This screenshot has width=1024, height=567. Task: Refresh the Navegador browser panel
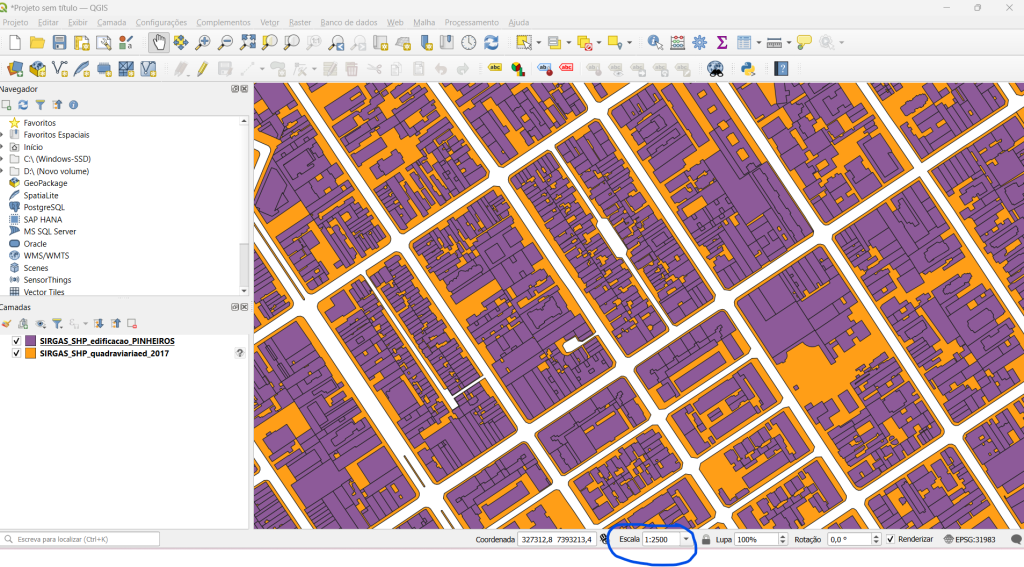[x=23, y=105]
